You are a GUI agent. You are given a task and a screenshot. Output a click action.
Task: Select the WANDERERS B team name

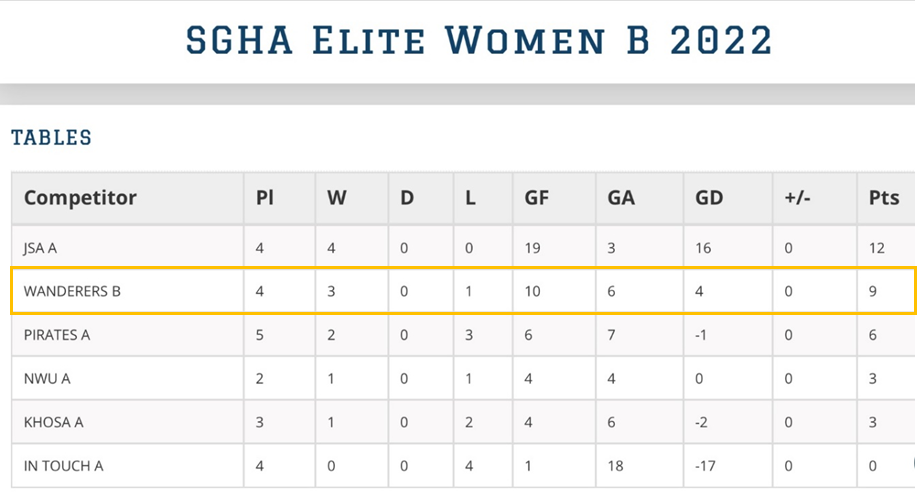coord(72,291)
